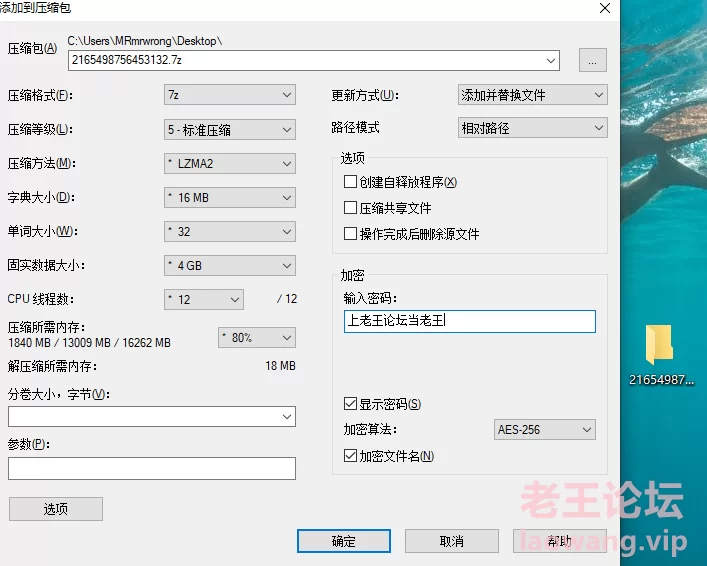This screenshot has width=707, height=566.
Task: Open the 加密算法 dropdown showing AES-256
Action: click(x=545, y=429)
